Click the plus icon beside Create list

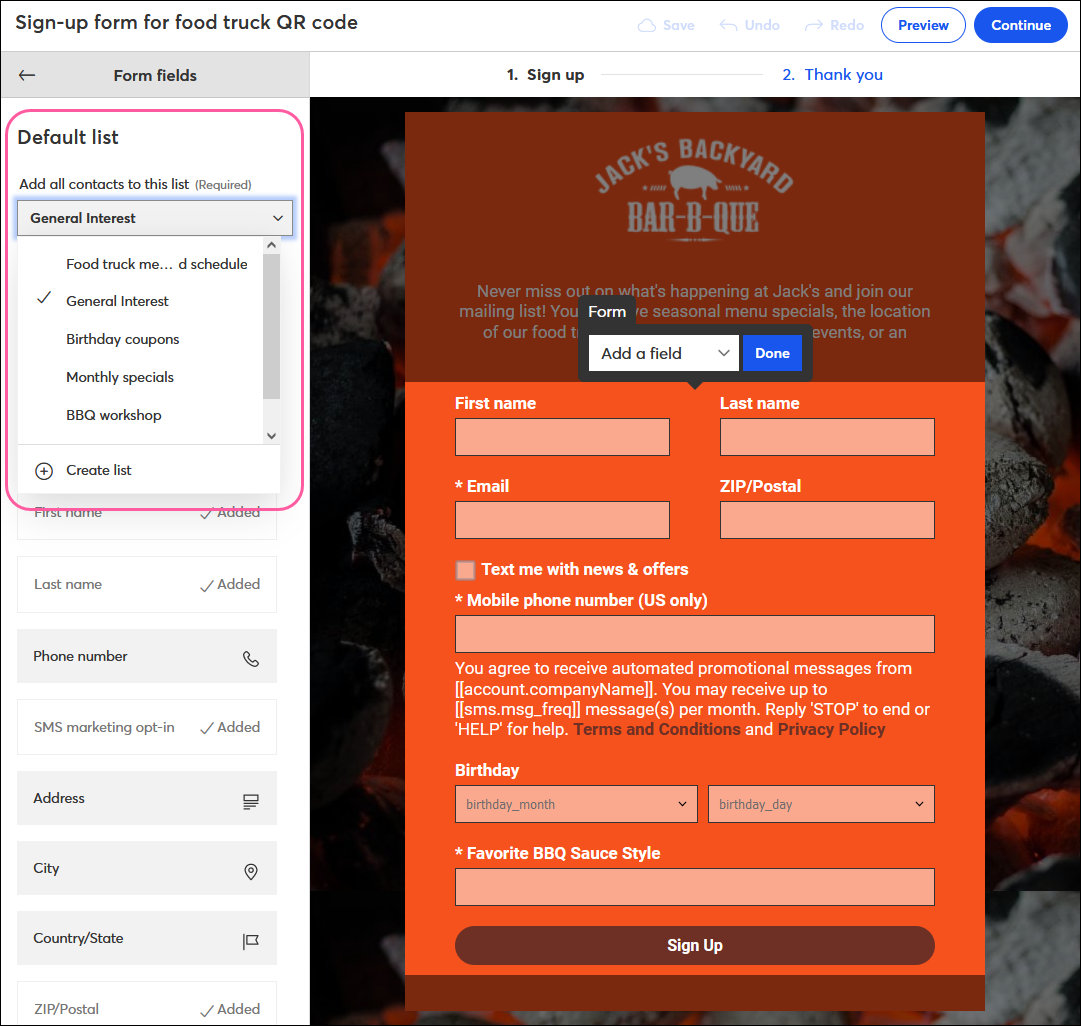click(x=44, y=471)
